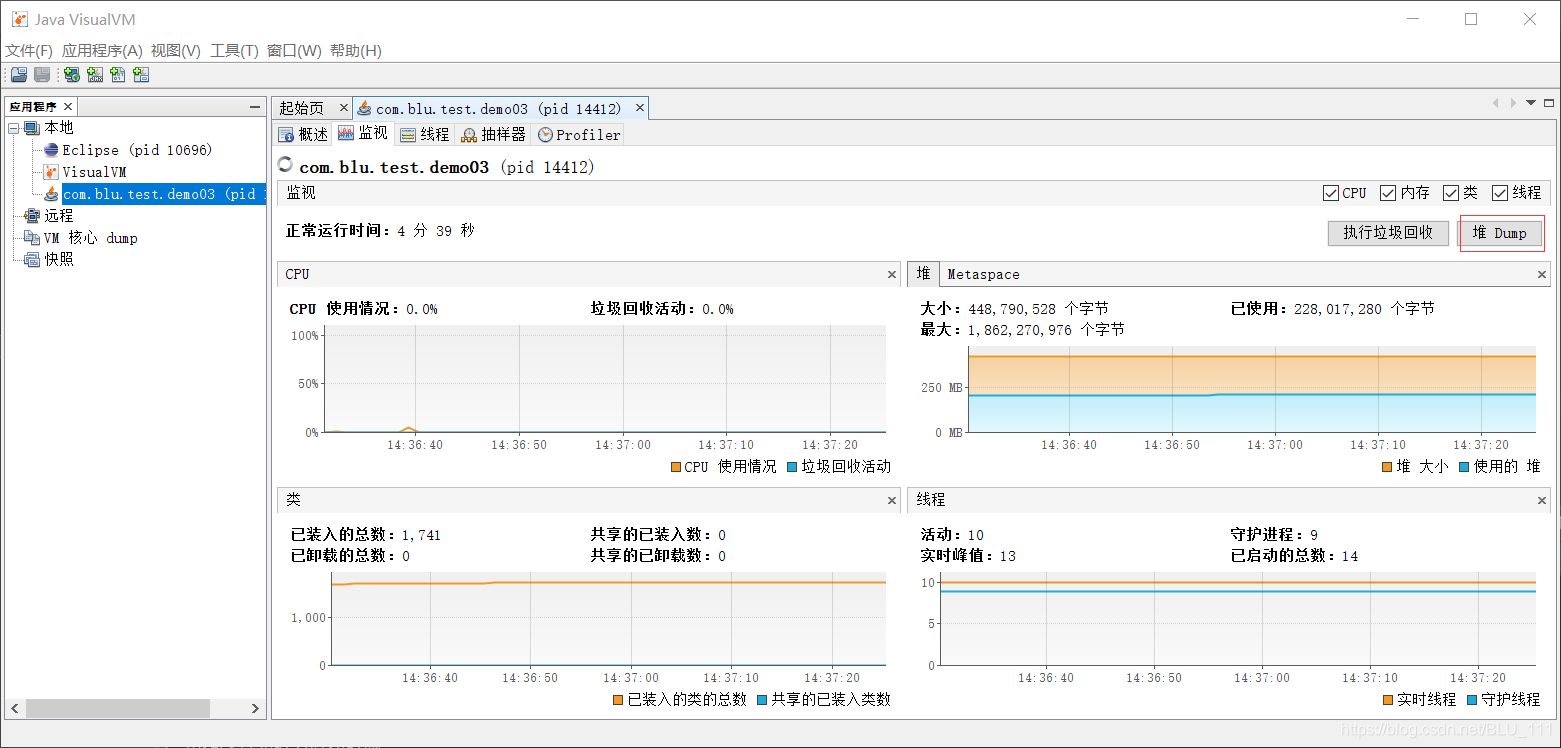Click the scroll tabs left arrow
The width and height of the screenshot is (1561, 748).
click(1496, 103)
